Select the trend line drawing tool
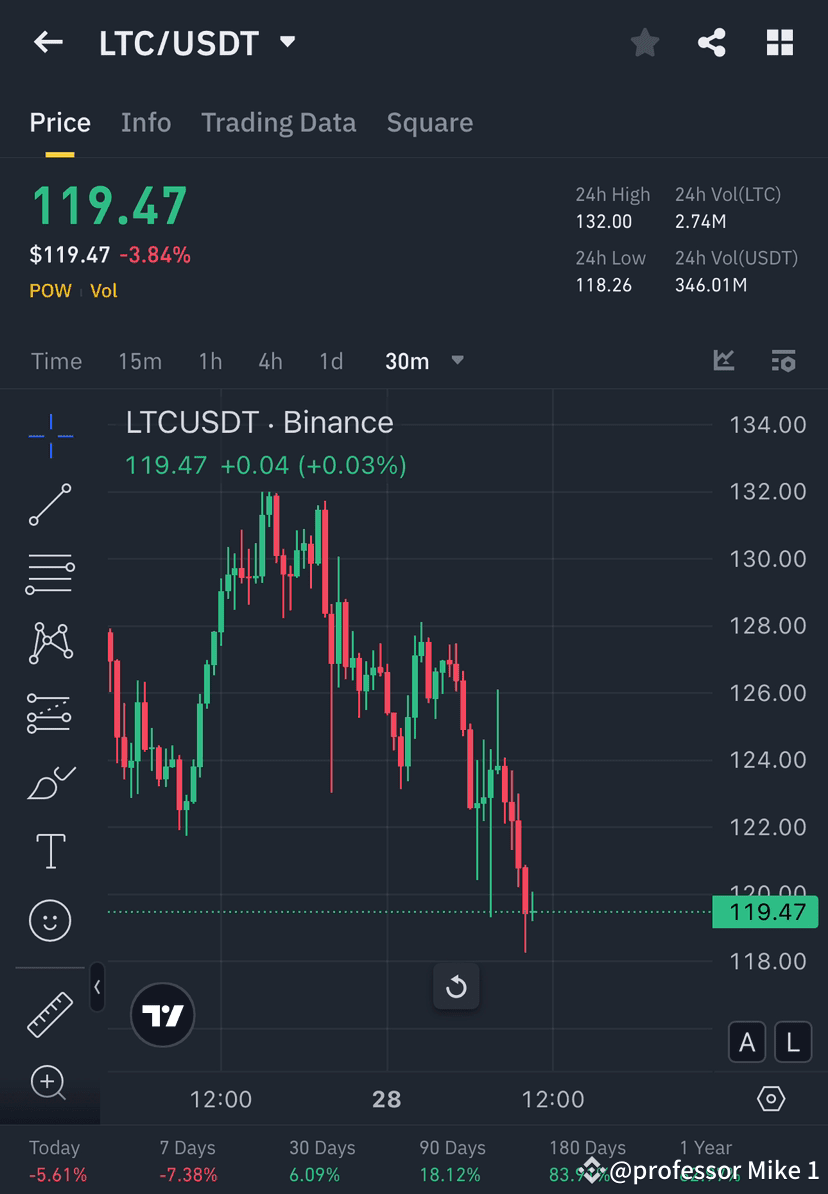Image resolution: width=828 pixels, height=1194 pixels. pos(50,504)
